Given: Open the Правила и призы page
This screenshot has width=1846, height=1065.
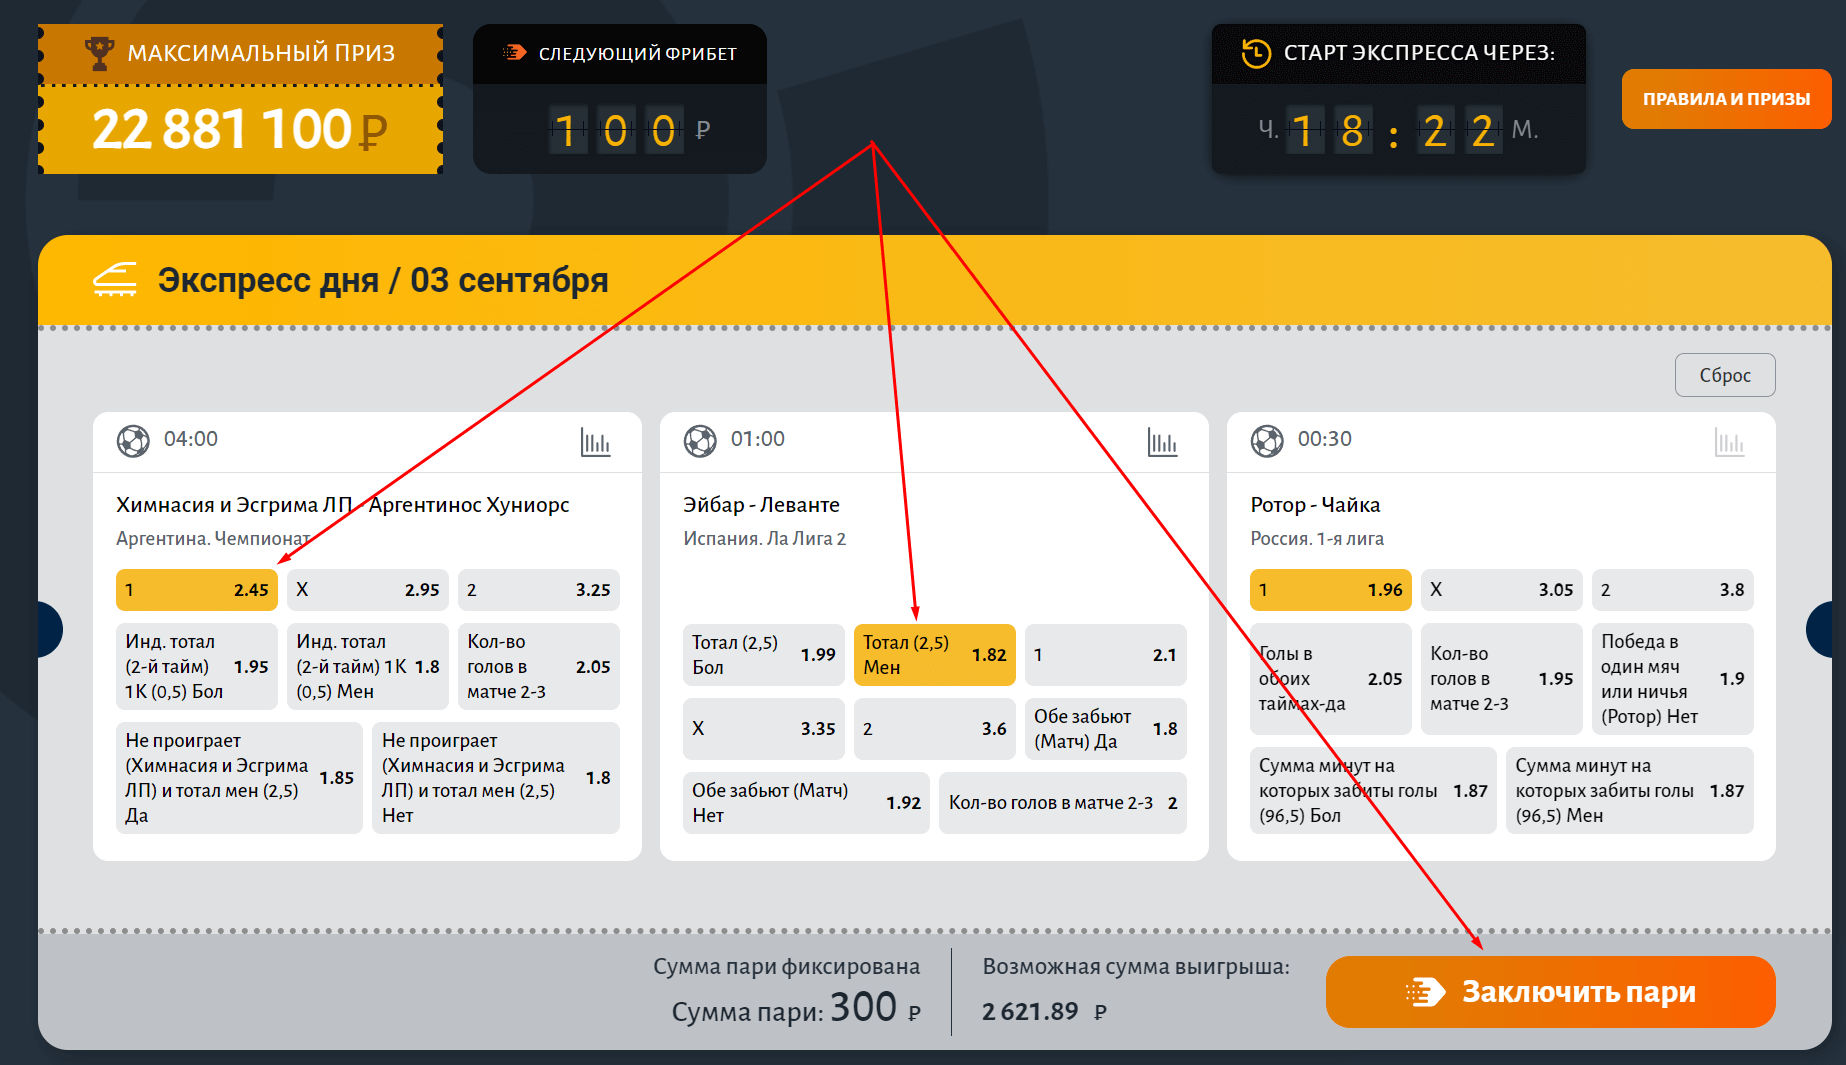Looking at the screenshot, I should 1726,99.
